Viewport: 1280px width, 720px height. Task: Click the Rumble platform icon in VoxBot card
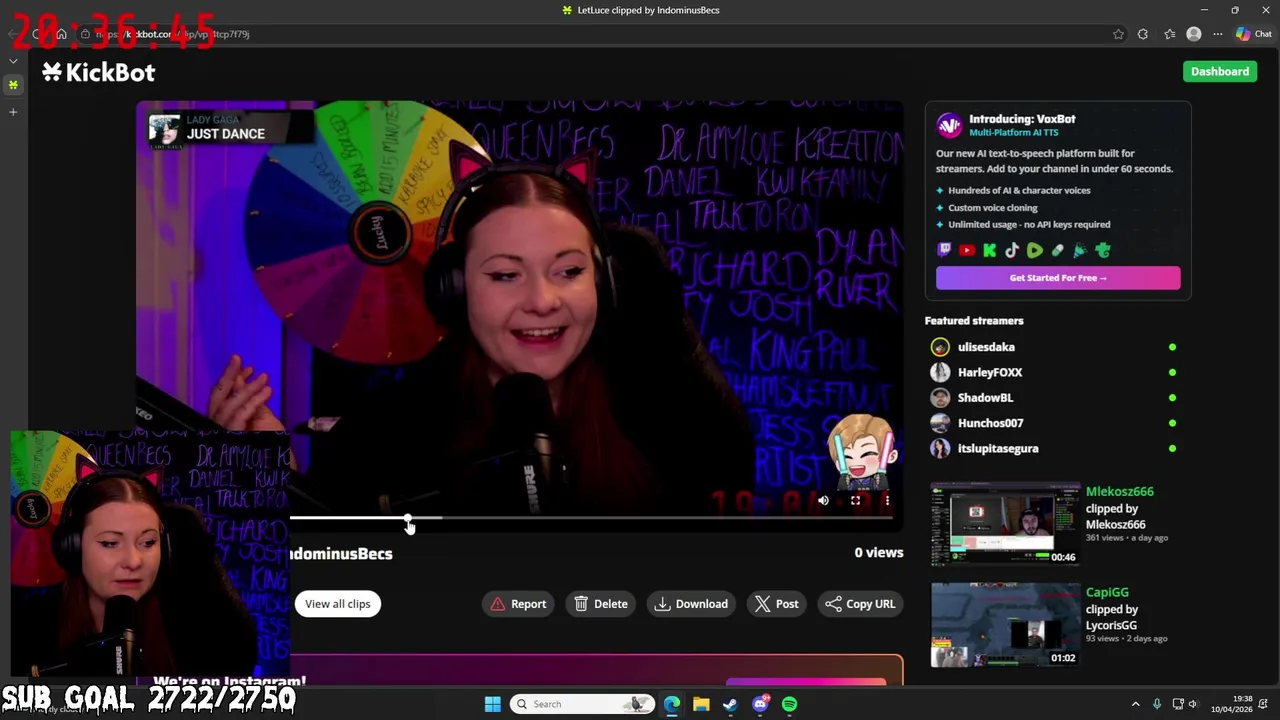(x=1035, y=250)
